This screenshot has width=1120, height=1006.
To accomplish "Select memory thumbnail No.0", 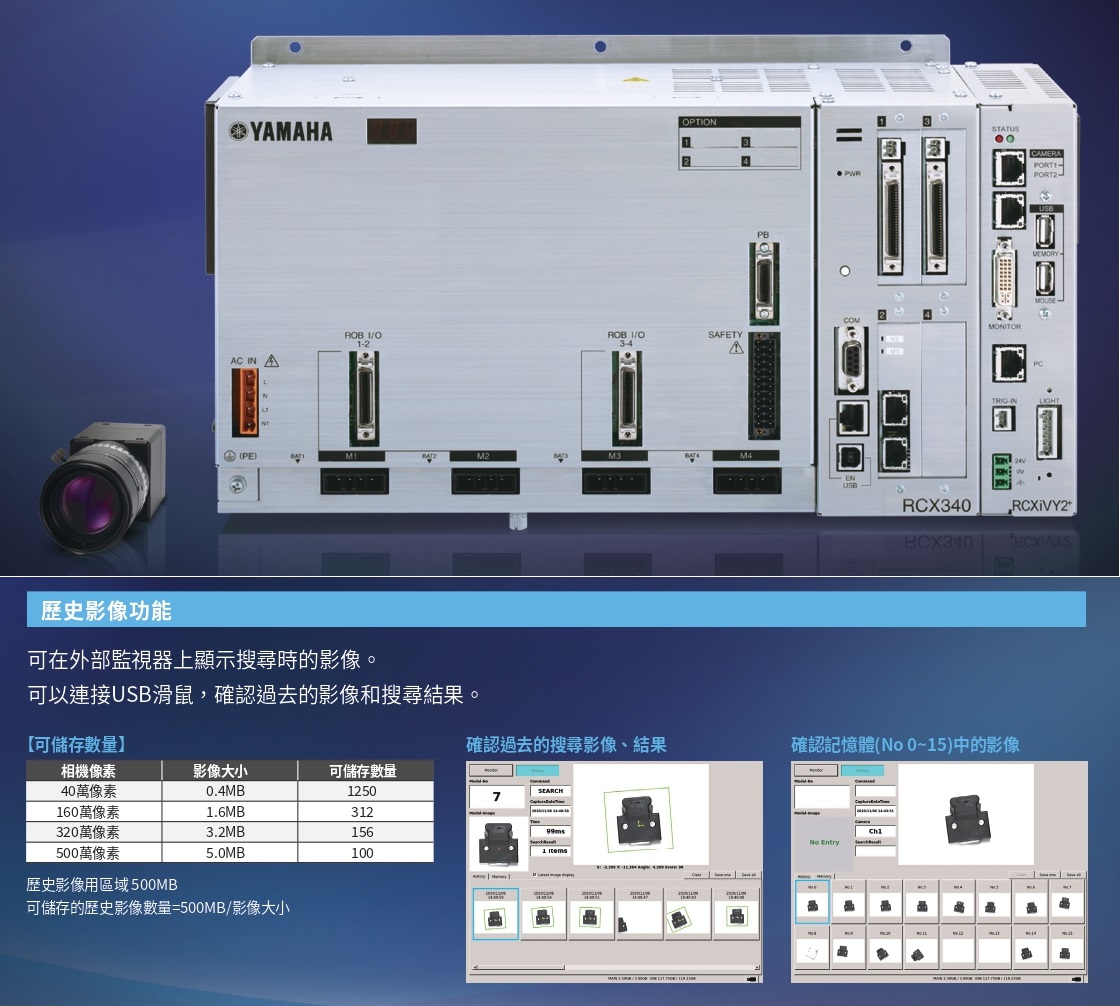I will pos(812,901).
